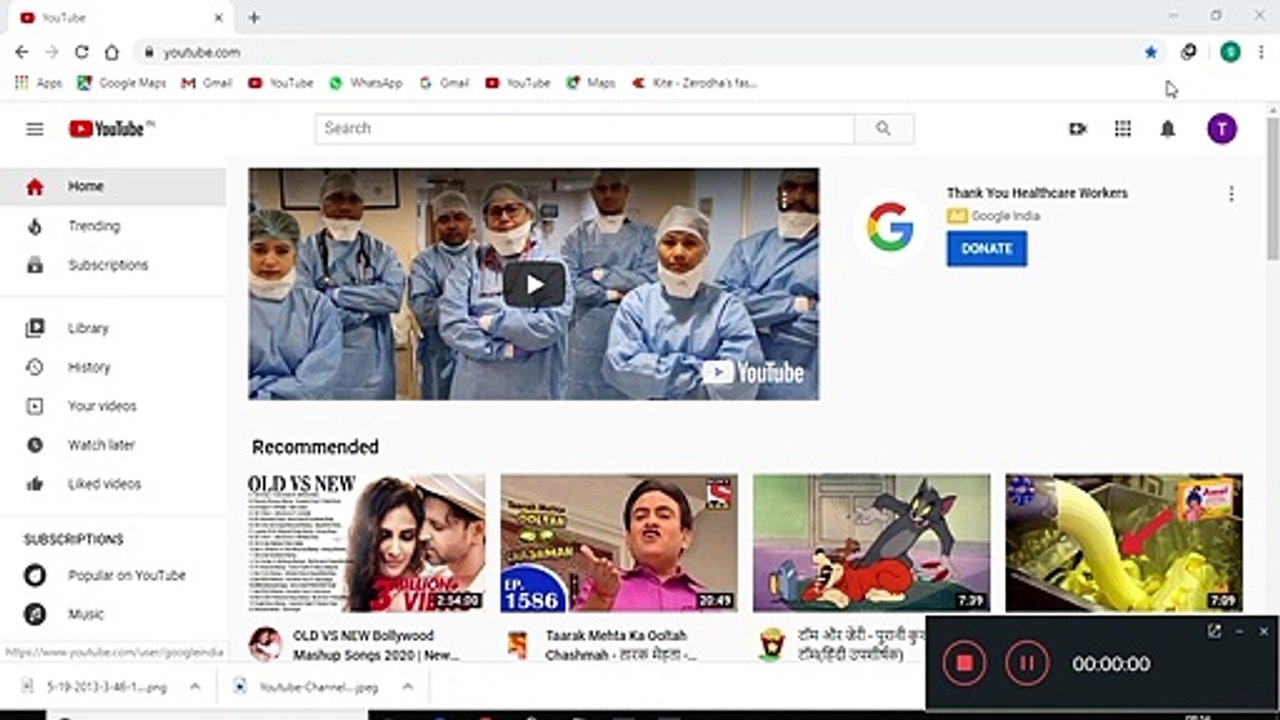This screenshot has width=1280, height=720.
Task: Open the Gmail bookmark with red M icon
Action: [207, 83]
